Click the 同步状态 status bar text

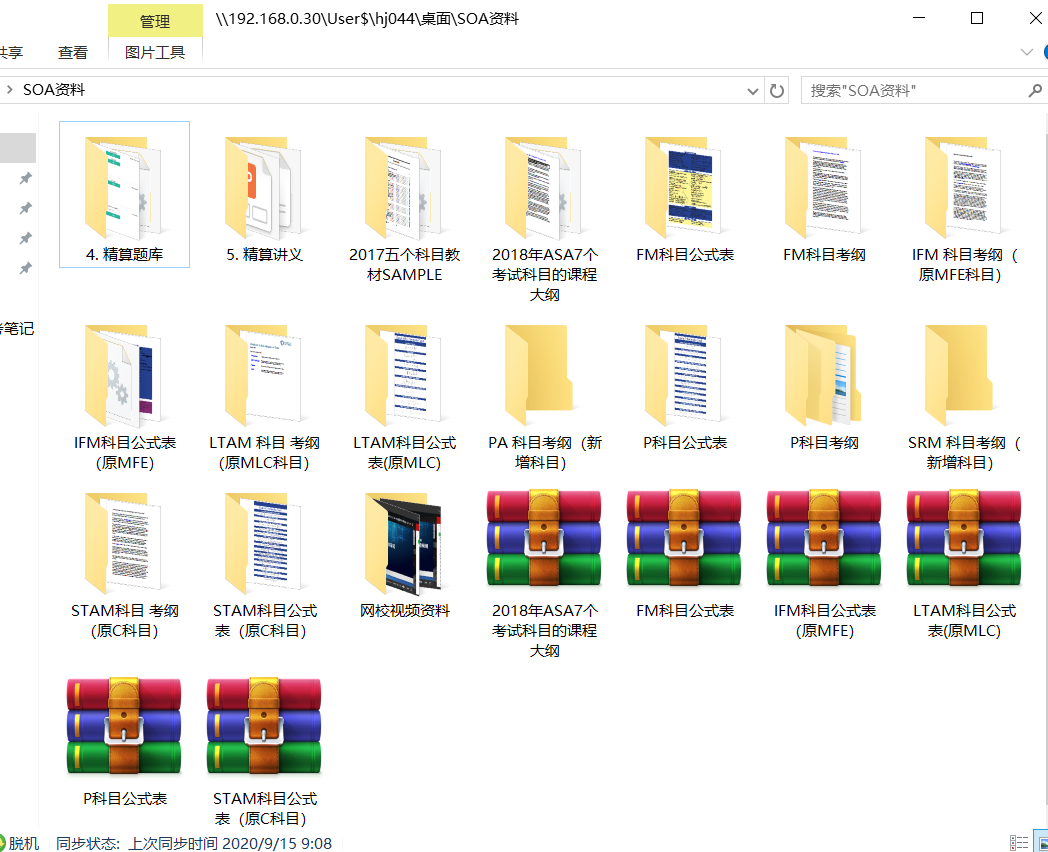(x=194, y=843)
